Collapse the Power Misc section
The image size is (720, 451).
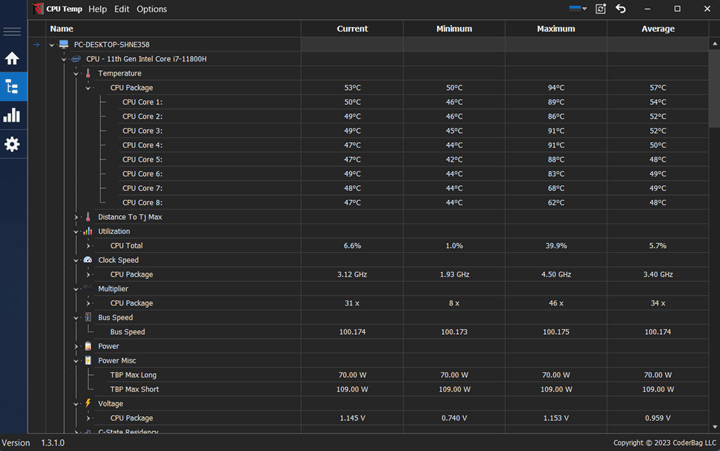pyautogui.click(x=76, y=361)
